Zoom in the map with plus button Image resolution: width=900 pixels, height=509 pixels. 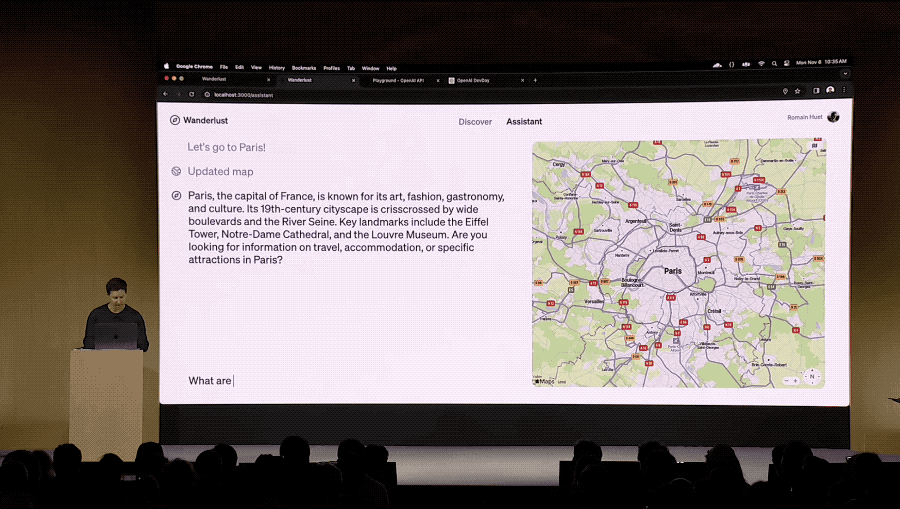point(797,380)
